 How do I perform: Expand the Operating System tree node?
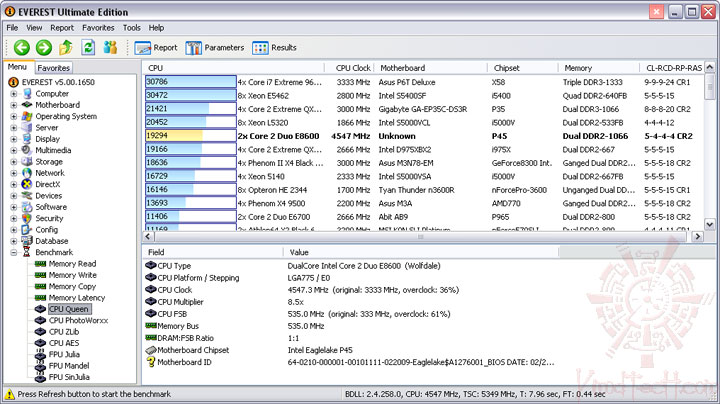click(x=14, y=117)
